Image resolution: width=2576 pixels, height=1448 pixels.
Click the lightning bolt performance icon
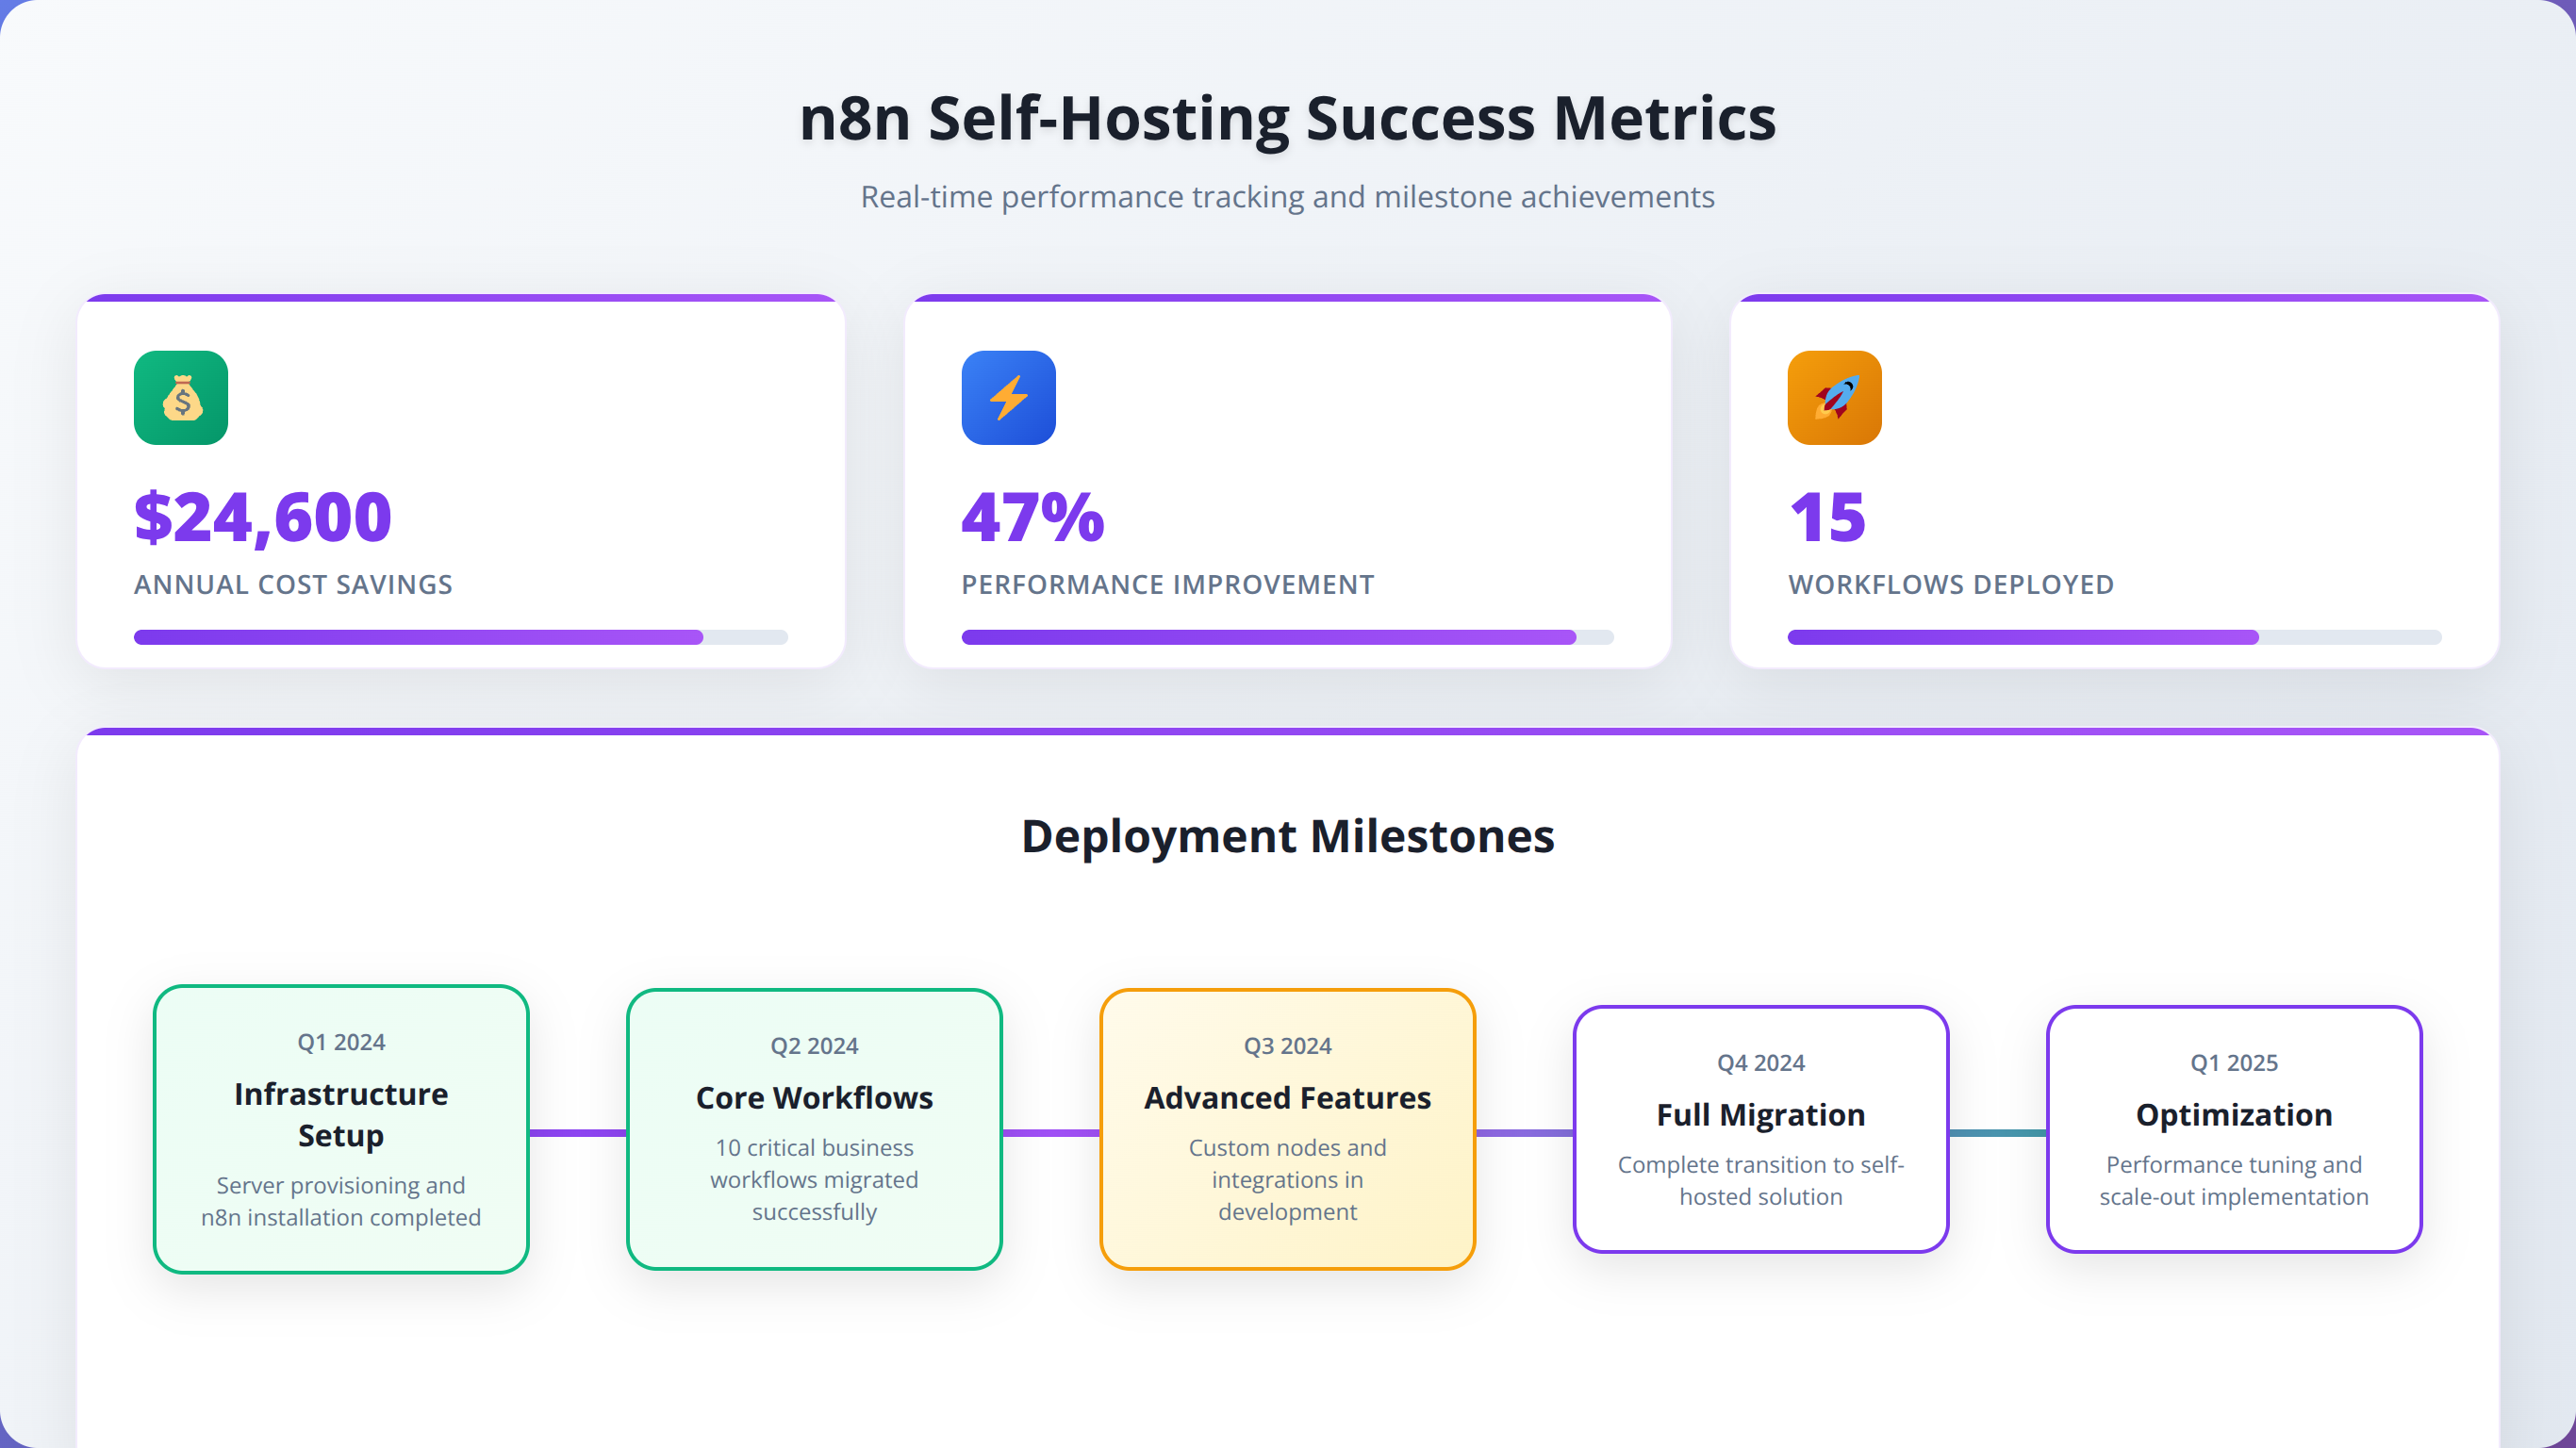point(1008,397)
